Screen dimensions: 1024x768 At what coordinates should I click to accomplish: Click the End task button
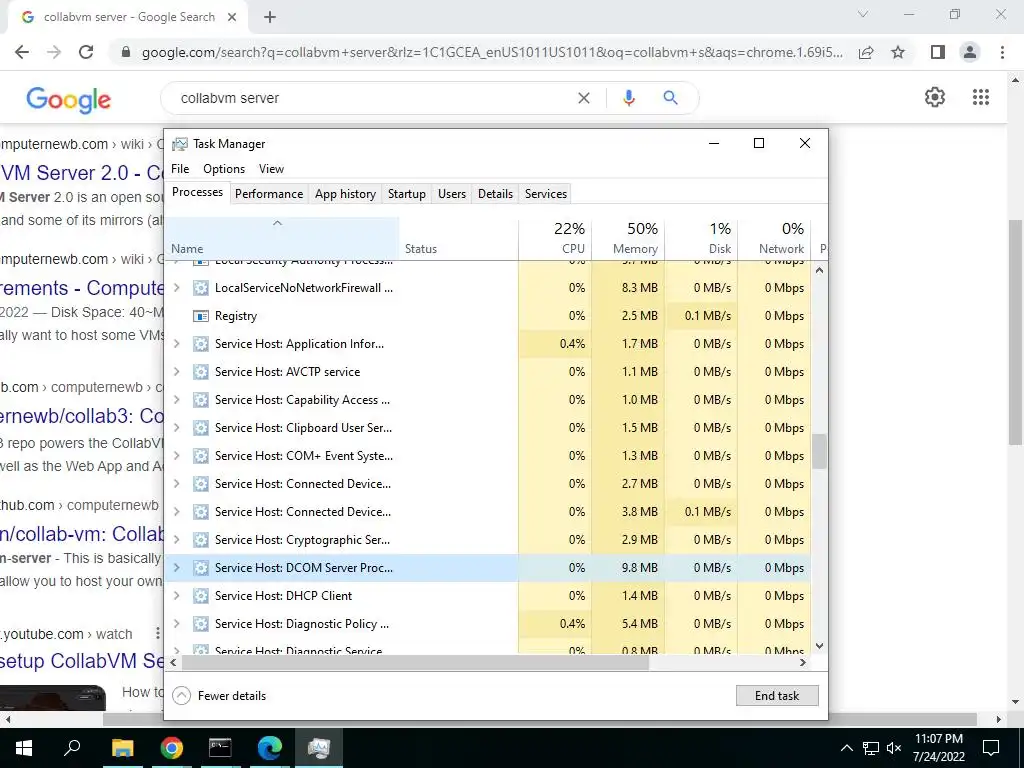776,696
